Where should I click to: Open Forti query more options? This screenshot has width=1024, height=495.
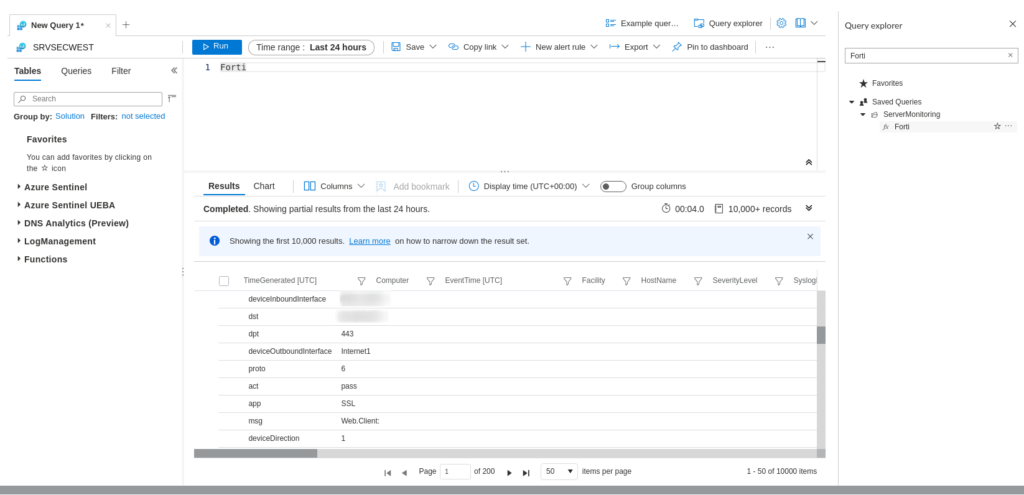pos(1009,126)
